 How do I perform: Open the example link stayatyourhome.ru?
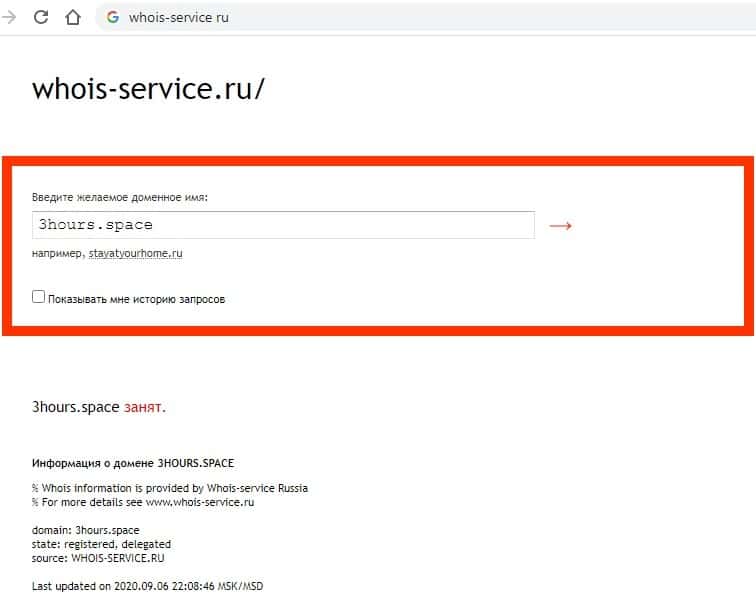click(x=135, y=254)
